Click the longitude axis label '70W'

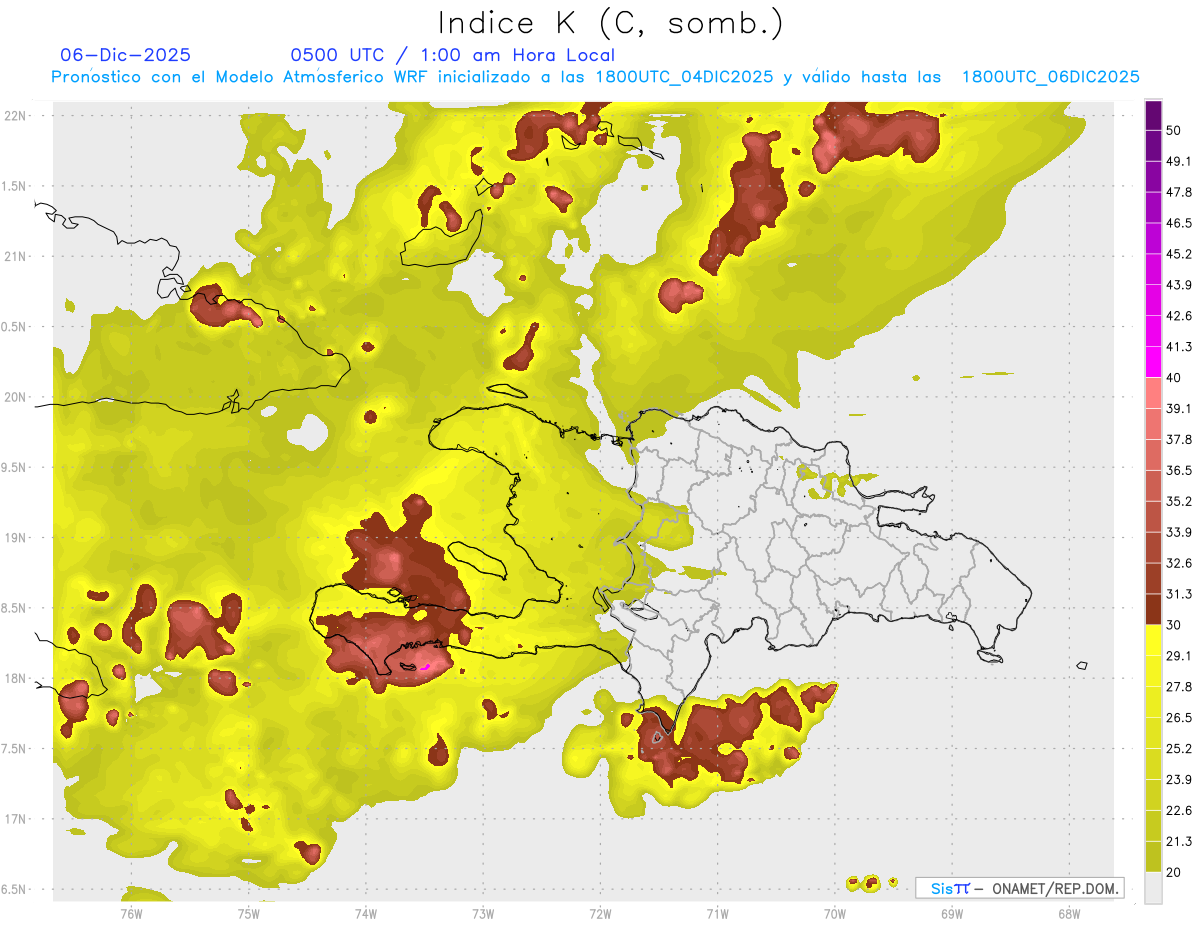[835, 913]
